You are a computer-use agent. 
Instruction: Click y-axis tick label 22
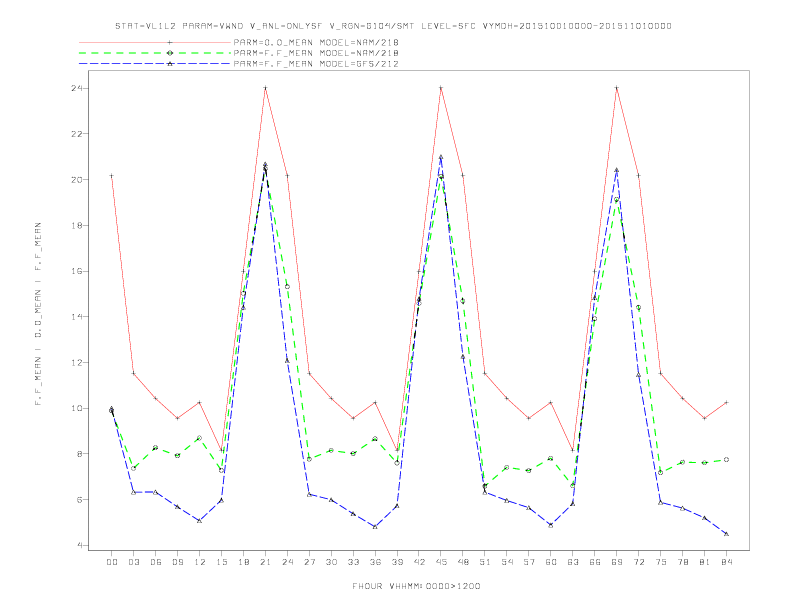point(77,134)
